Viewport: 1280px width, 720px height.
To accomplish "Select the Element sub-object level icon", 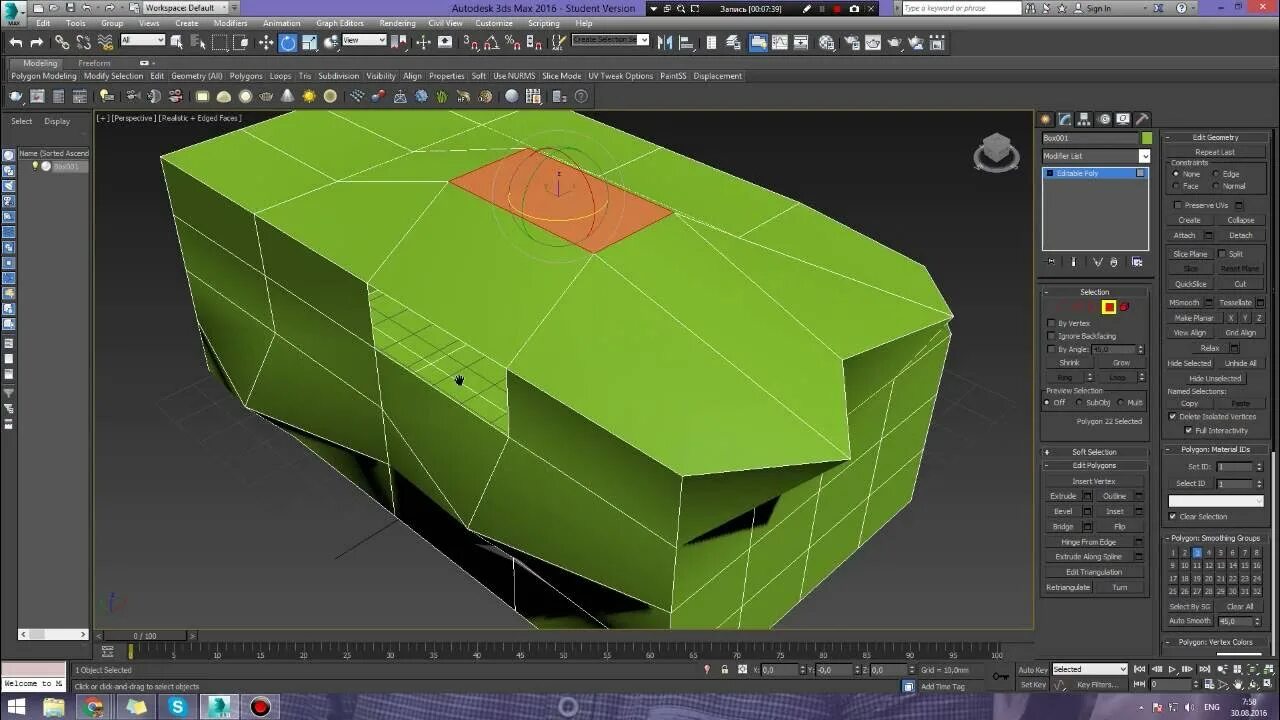I will (x=1124, y=307).
